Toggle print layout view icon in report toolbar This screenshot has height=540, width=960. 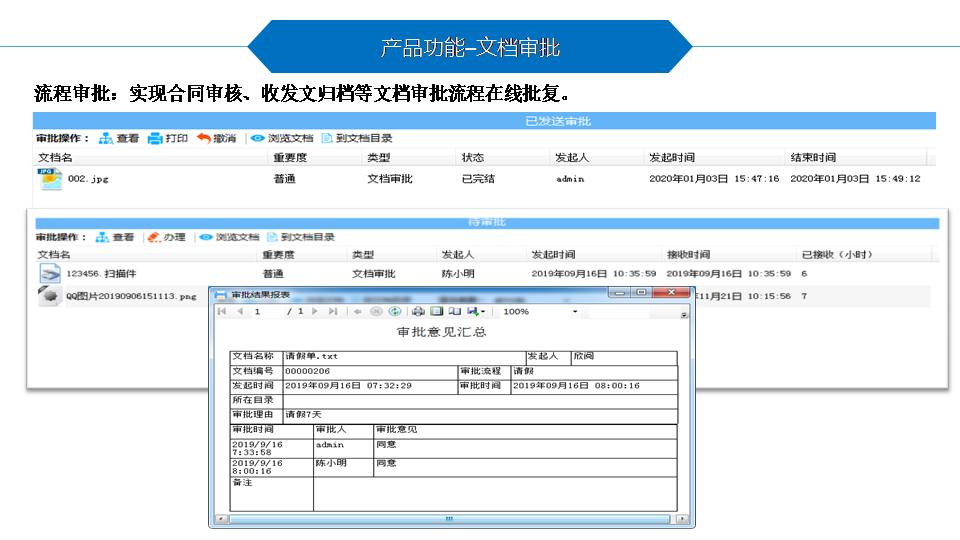pos(437,312)
